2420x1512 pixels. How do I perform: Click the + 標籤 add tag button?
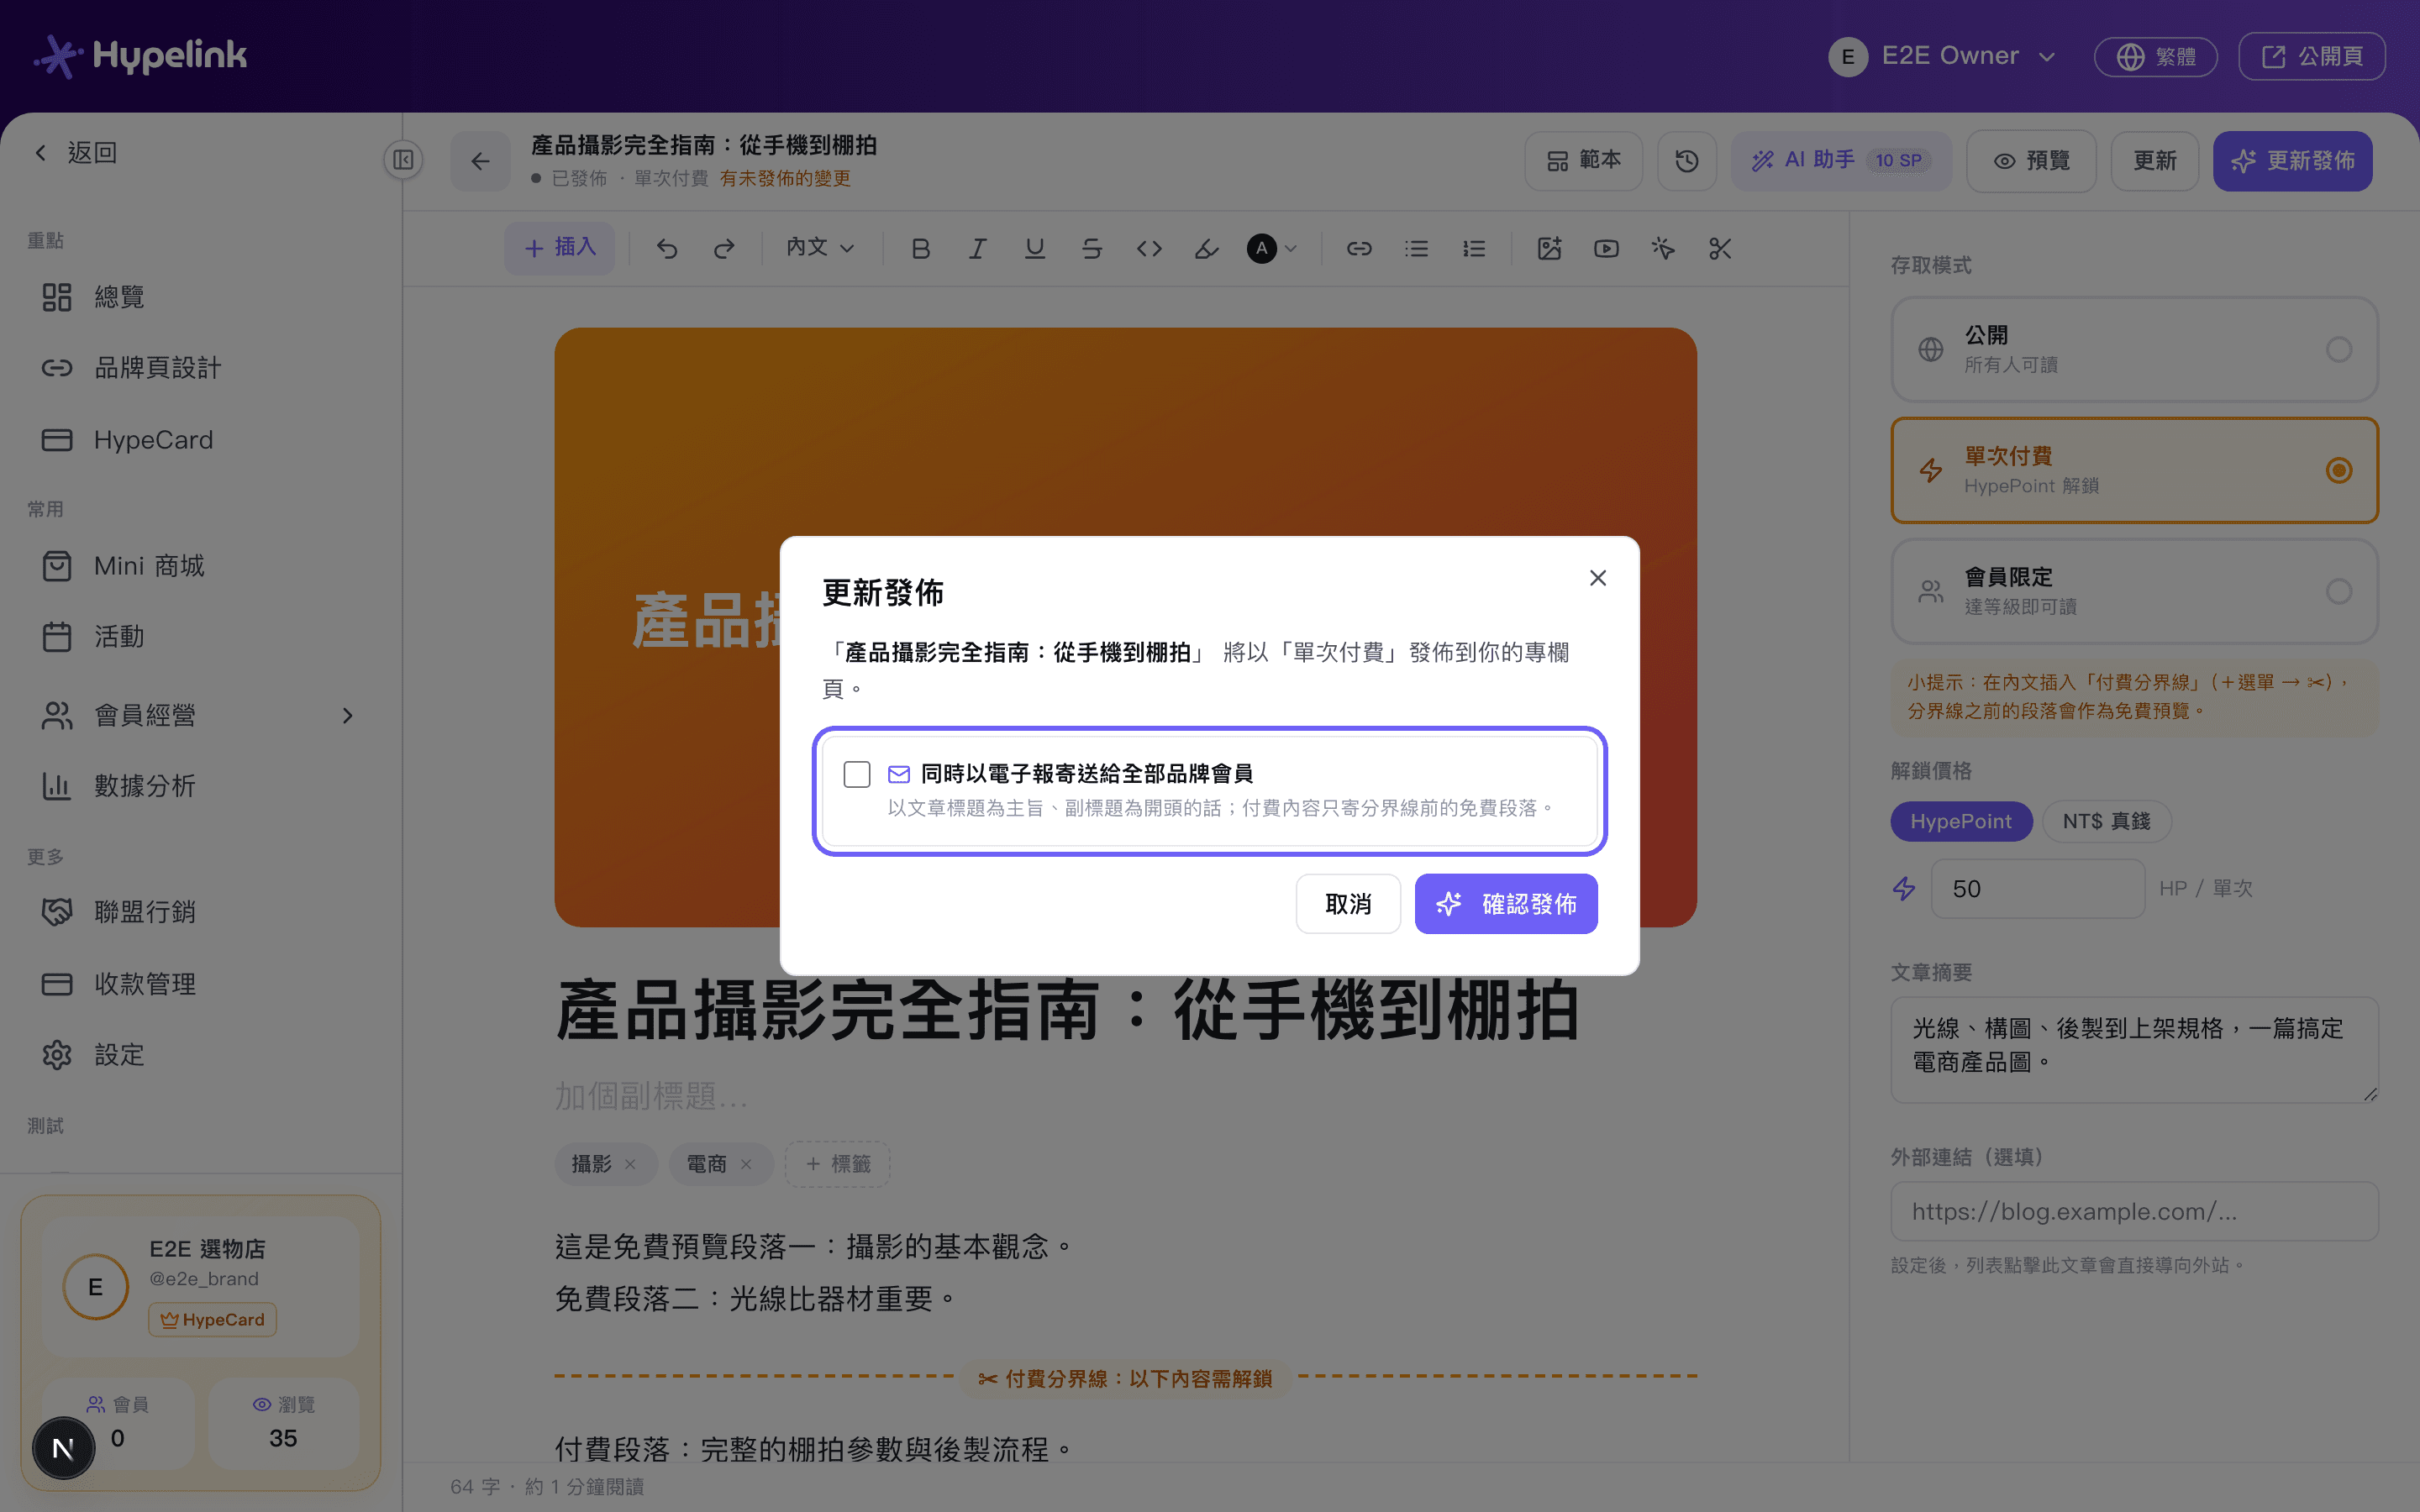click(838, 1164)
